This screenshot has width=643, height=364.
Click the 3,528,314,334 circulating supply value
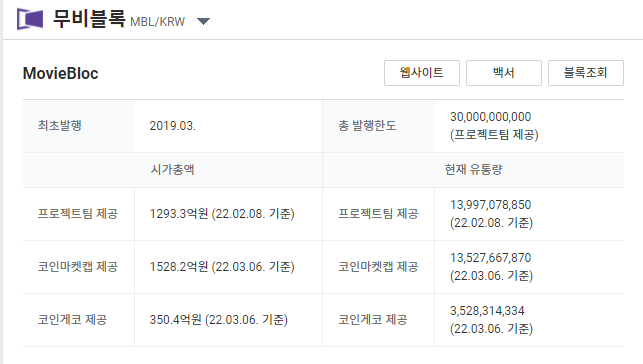(x=487, y=311)
